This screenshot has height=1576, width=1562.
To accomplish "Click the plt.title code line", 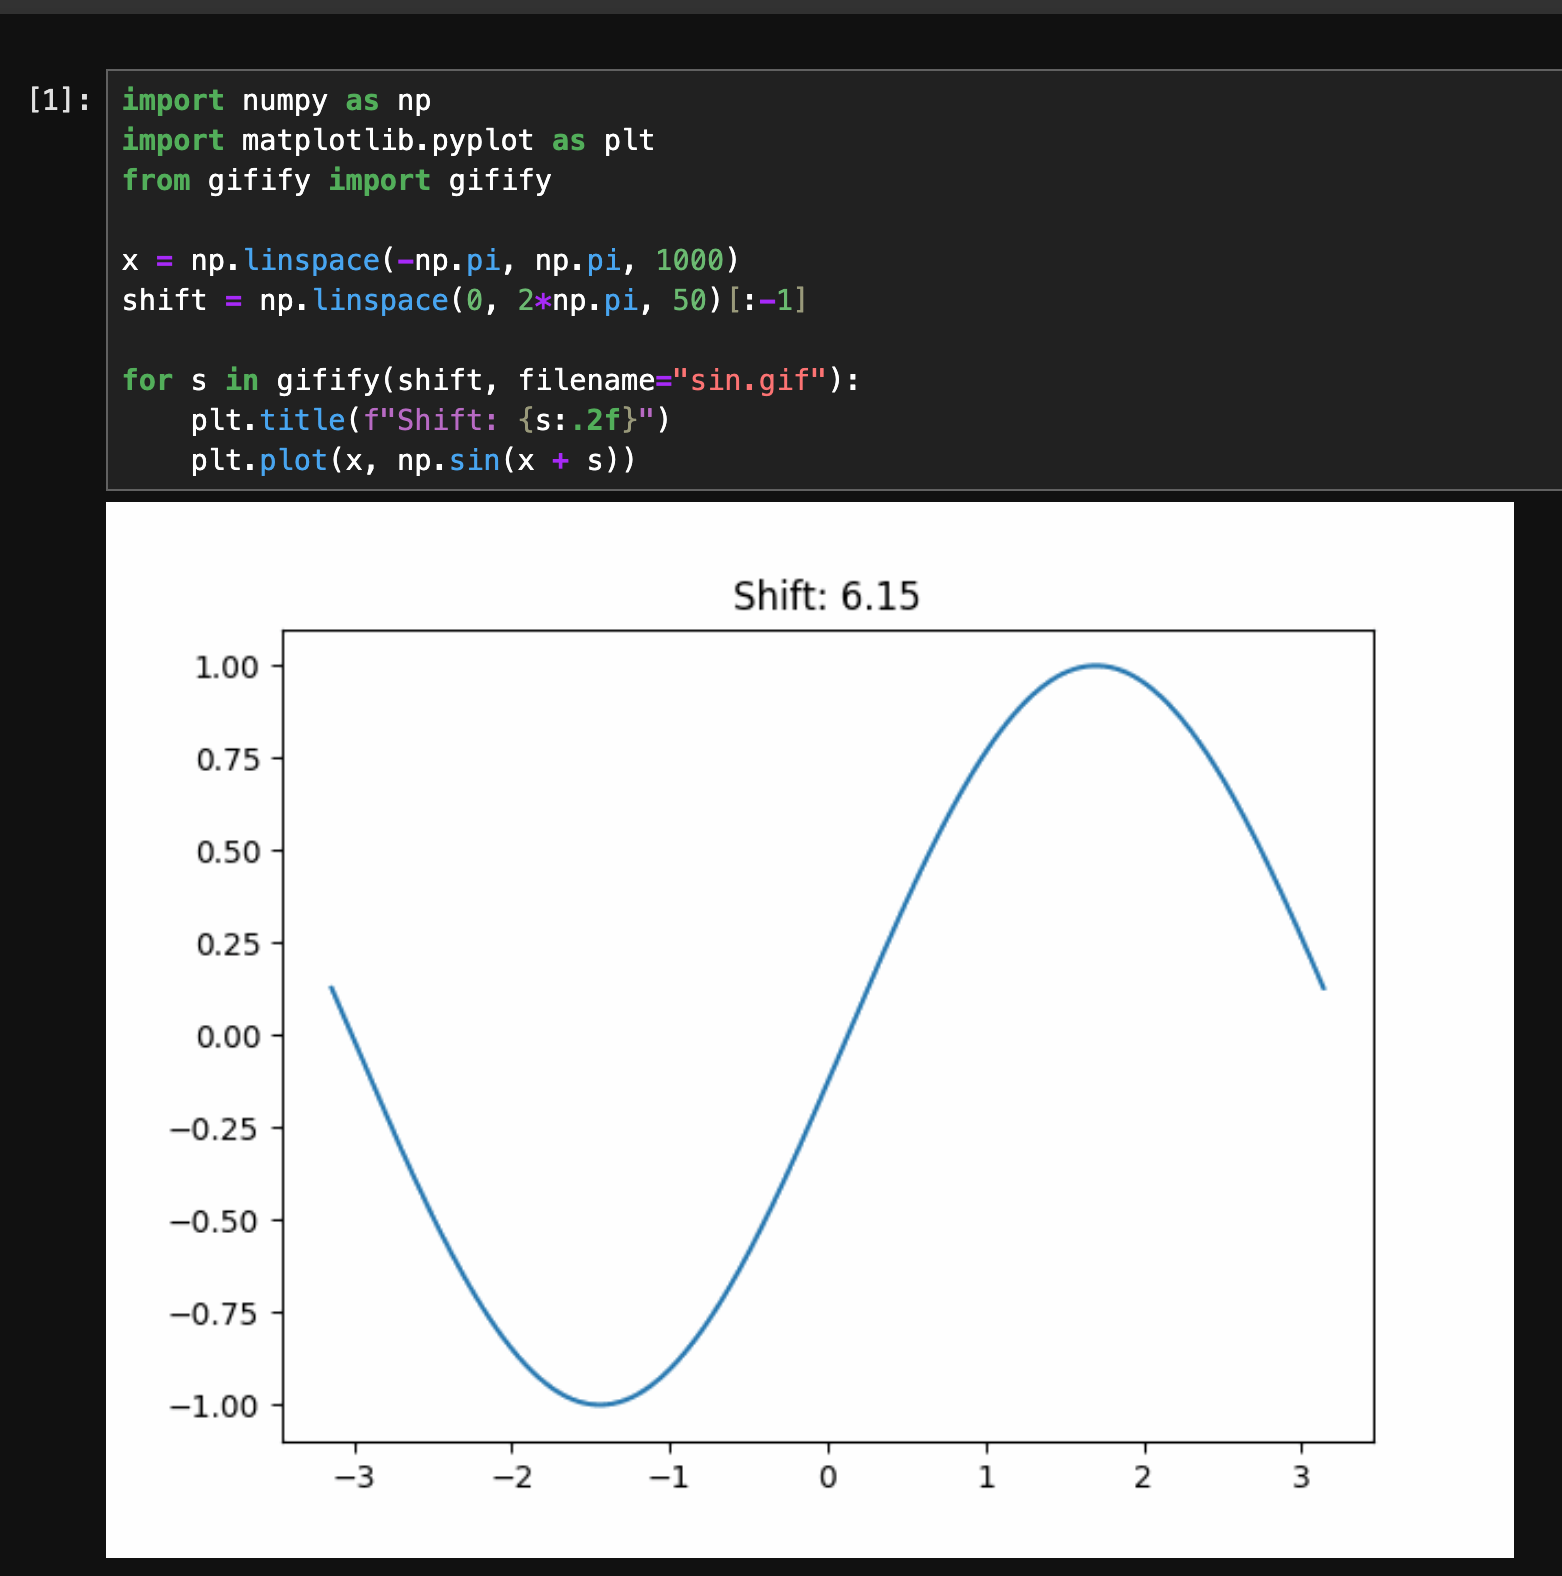I will 430,420.
